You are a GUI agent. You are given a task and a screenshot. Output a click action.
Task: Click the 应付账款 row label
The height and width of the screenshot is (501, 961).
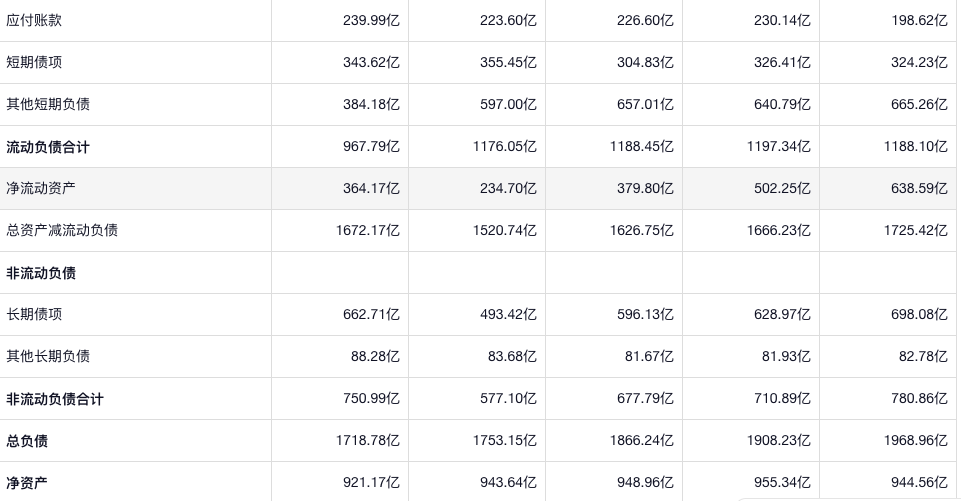click(x=34, y=20)
